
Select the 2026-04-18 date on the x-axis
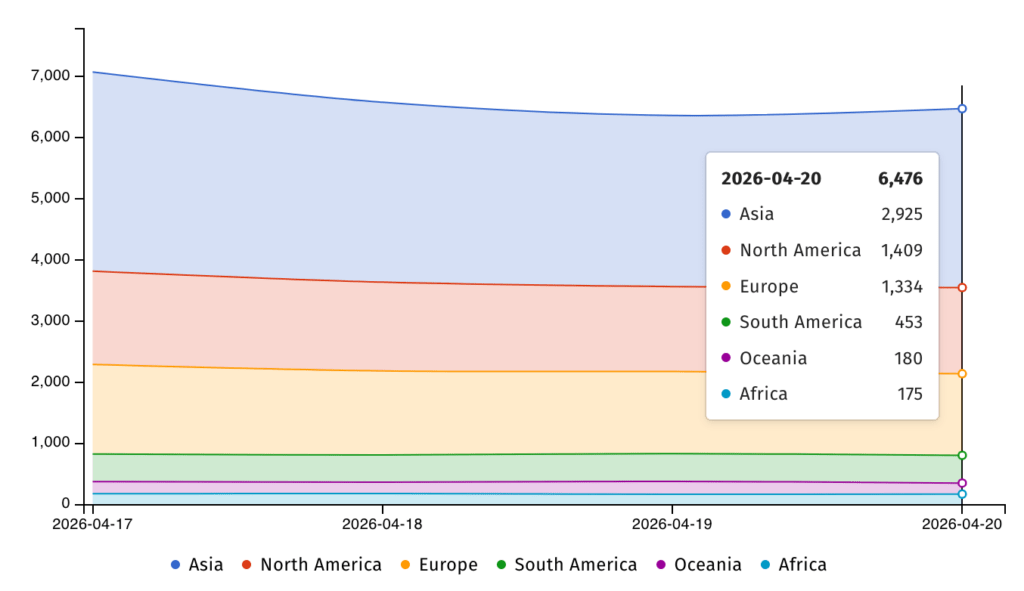point(382,523)
